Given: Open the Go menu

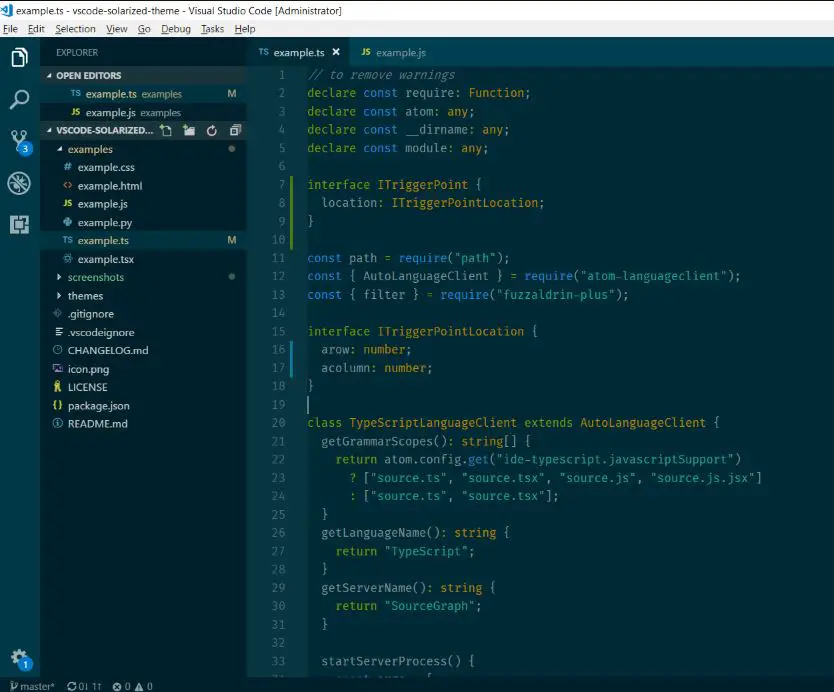Looking at the screenshot, I should (x=144, y=29).
